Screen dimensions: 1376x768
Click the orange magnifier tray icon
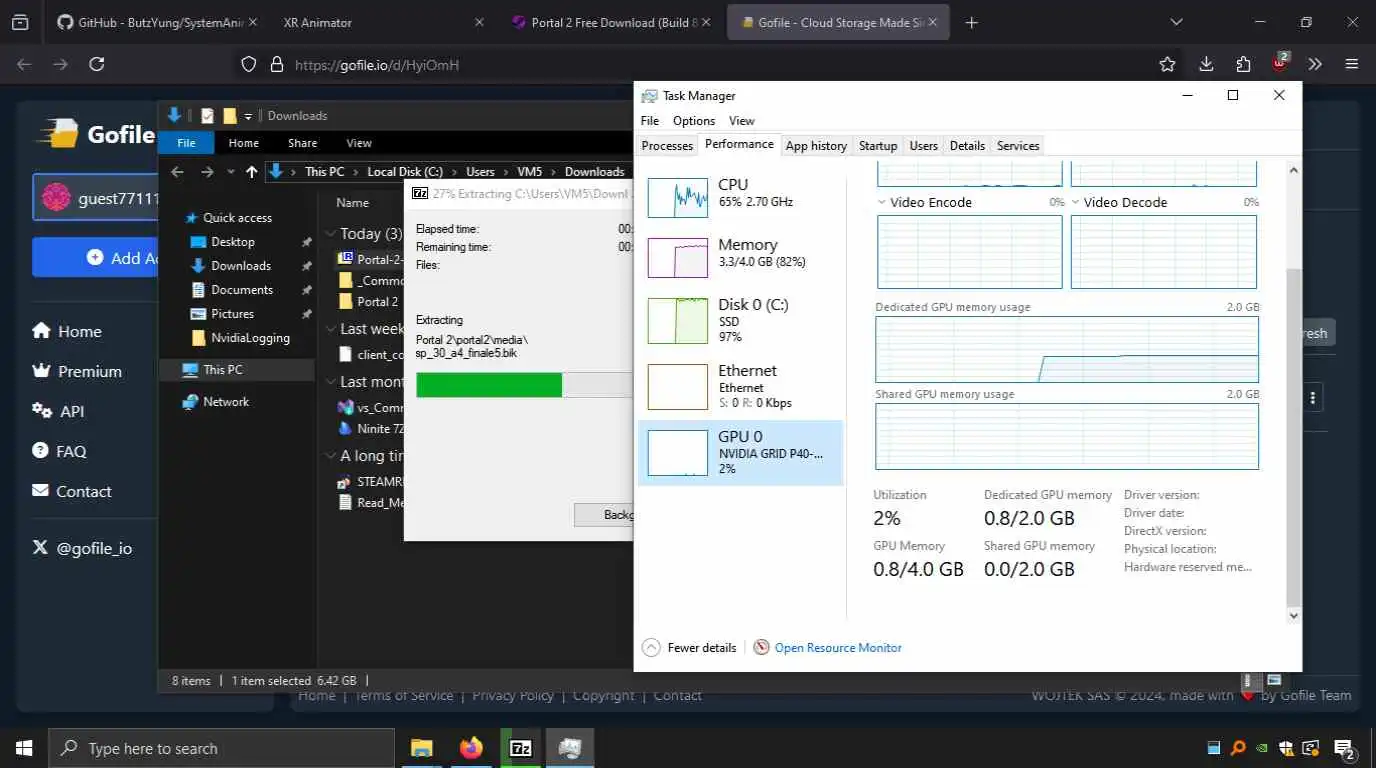(x=1238, y=748)
